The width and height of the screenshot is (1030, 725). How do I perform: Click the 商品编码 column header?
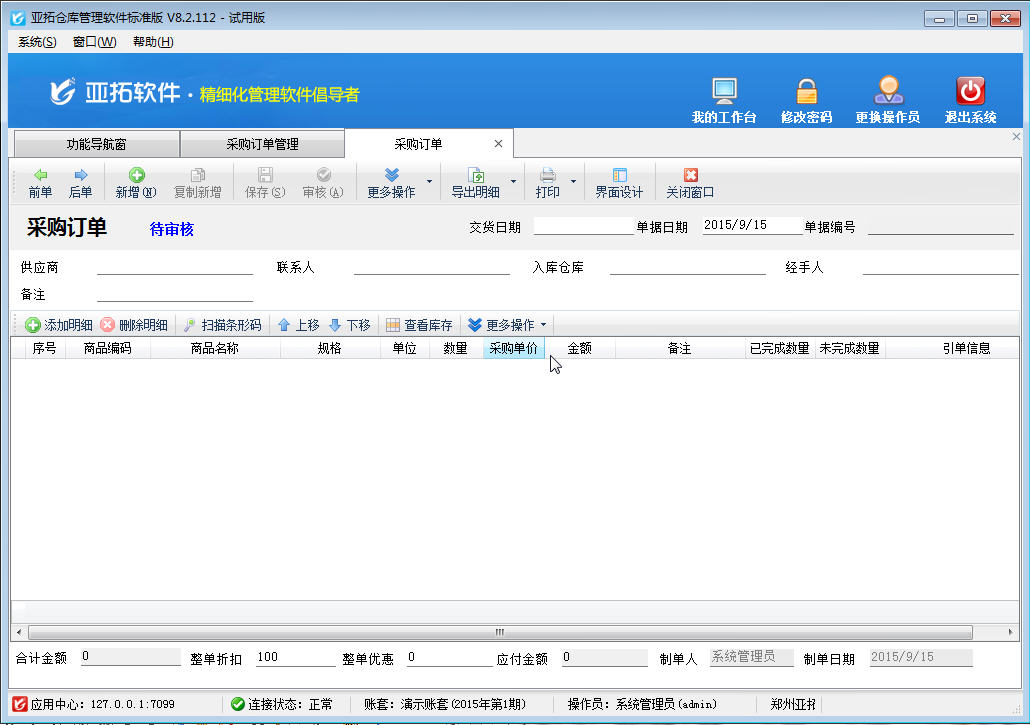coord(108,348)
